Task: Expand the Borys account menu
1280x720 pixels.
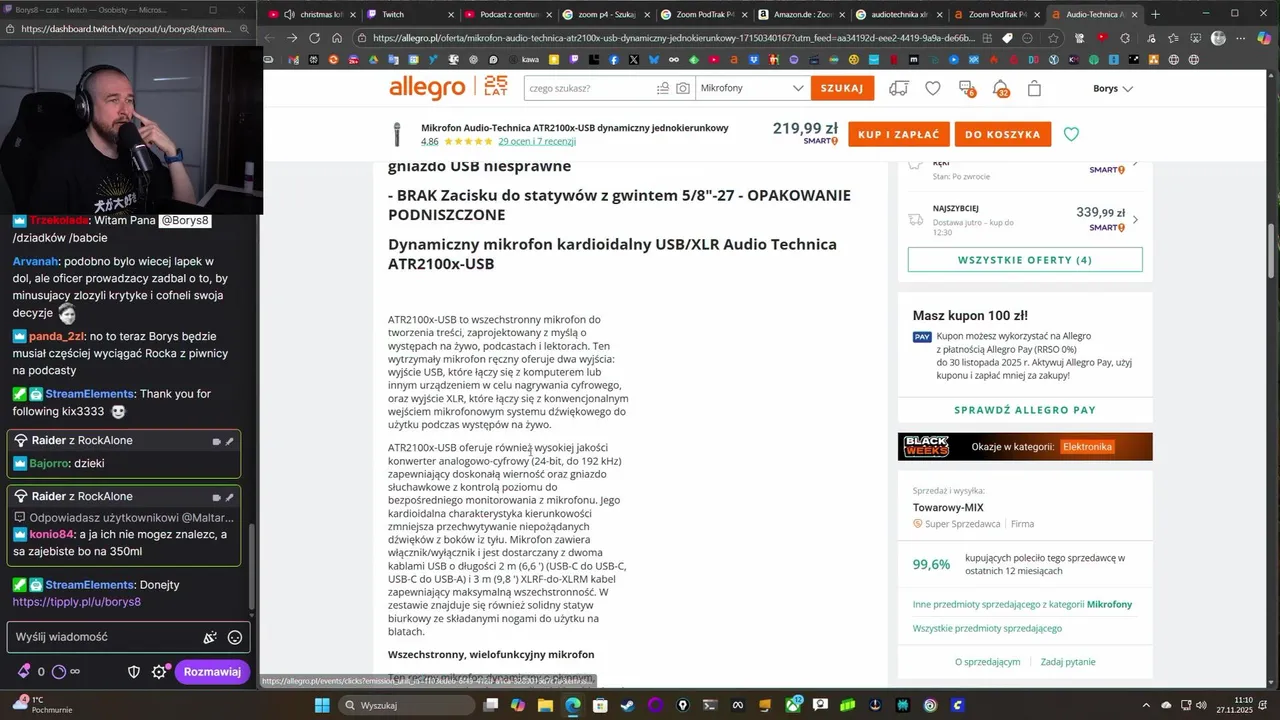Action: [x=1112, y=88]
